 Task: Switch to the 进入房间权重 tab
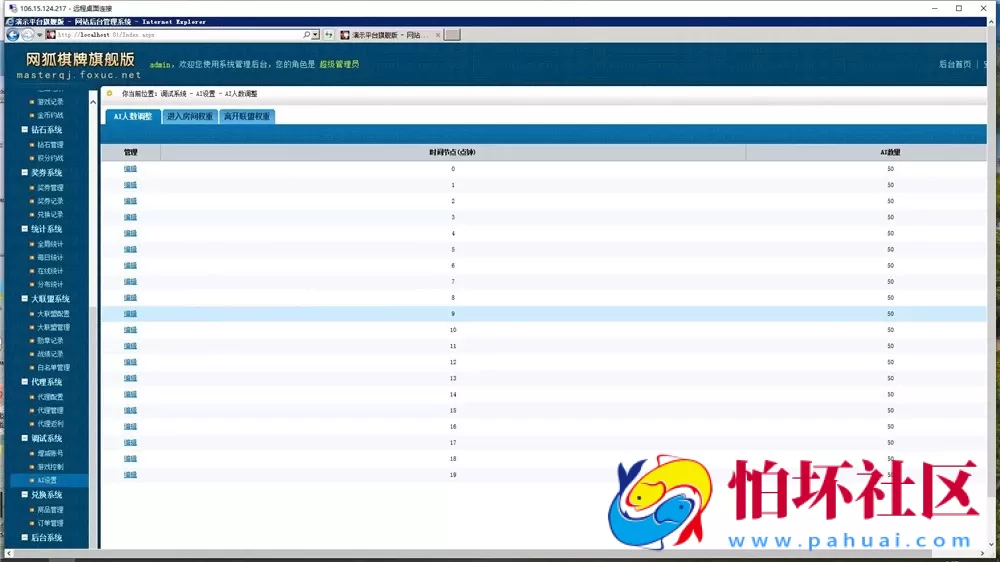189,116
